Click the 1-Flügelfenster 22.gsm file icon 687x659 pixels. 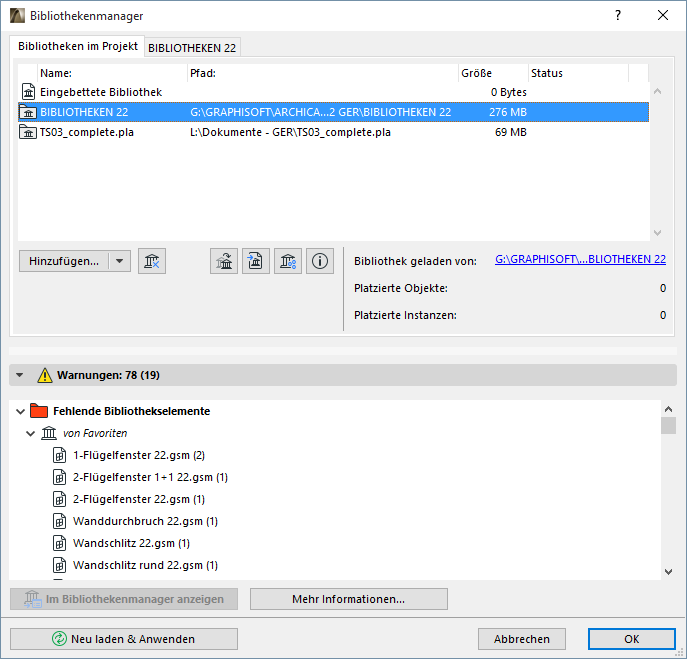coord(60,455)
